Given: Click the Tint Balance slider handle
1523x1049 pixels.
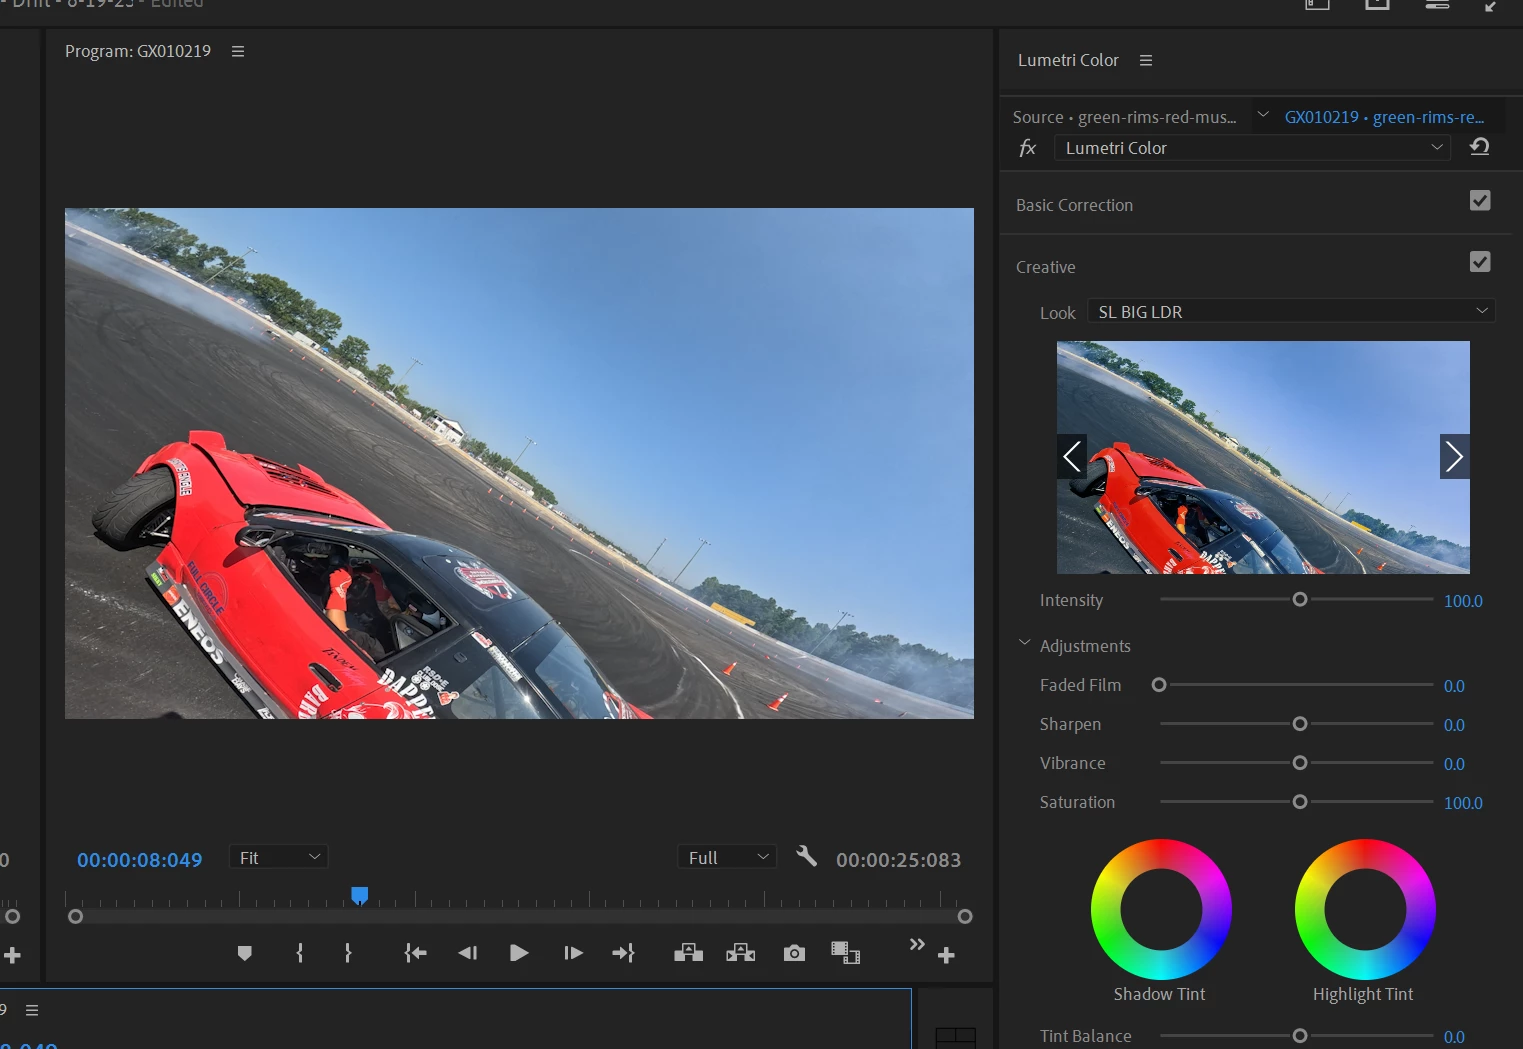Looking at the screenshot, I should (1300, 1036).
